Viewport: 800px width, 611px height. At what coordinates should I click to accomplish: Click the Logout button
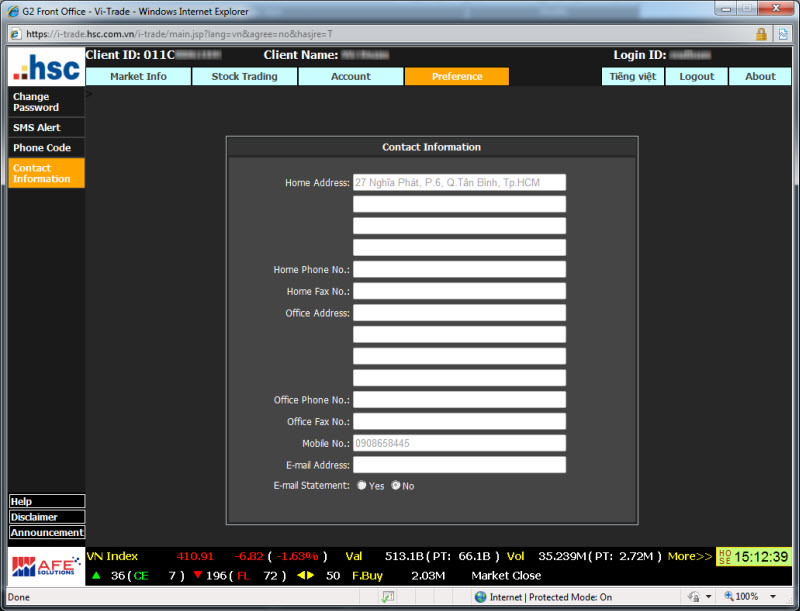pos(696,77)
